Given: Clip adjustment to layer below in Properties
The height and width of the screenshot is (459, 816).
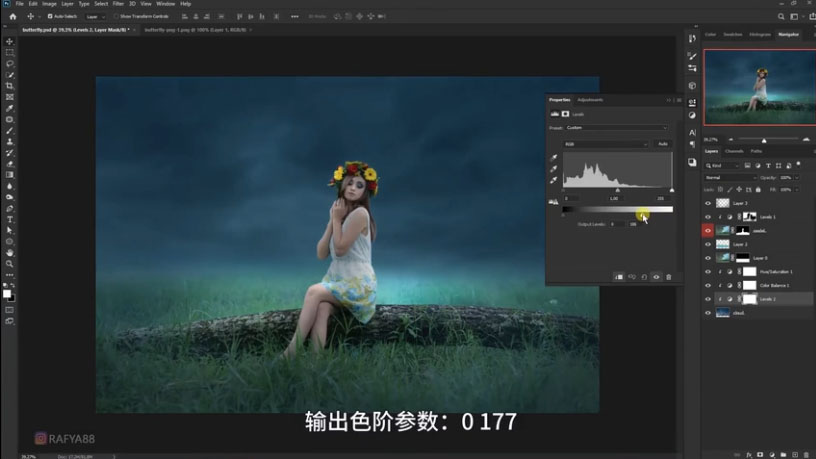Looking at the screenshot, I should pos(619,277).
